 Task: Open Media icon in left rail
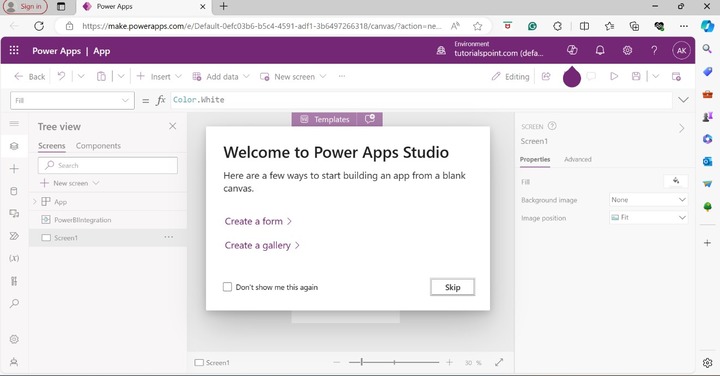14,213
